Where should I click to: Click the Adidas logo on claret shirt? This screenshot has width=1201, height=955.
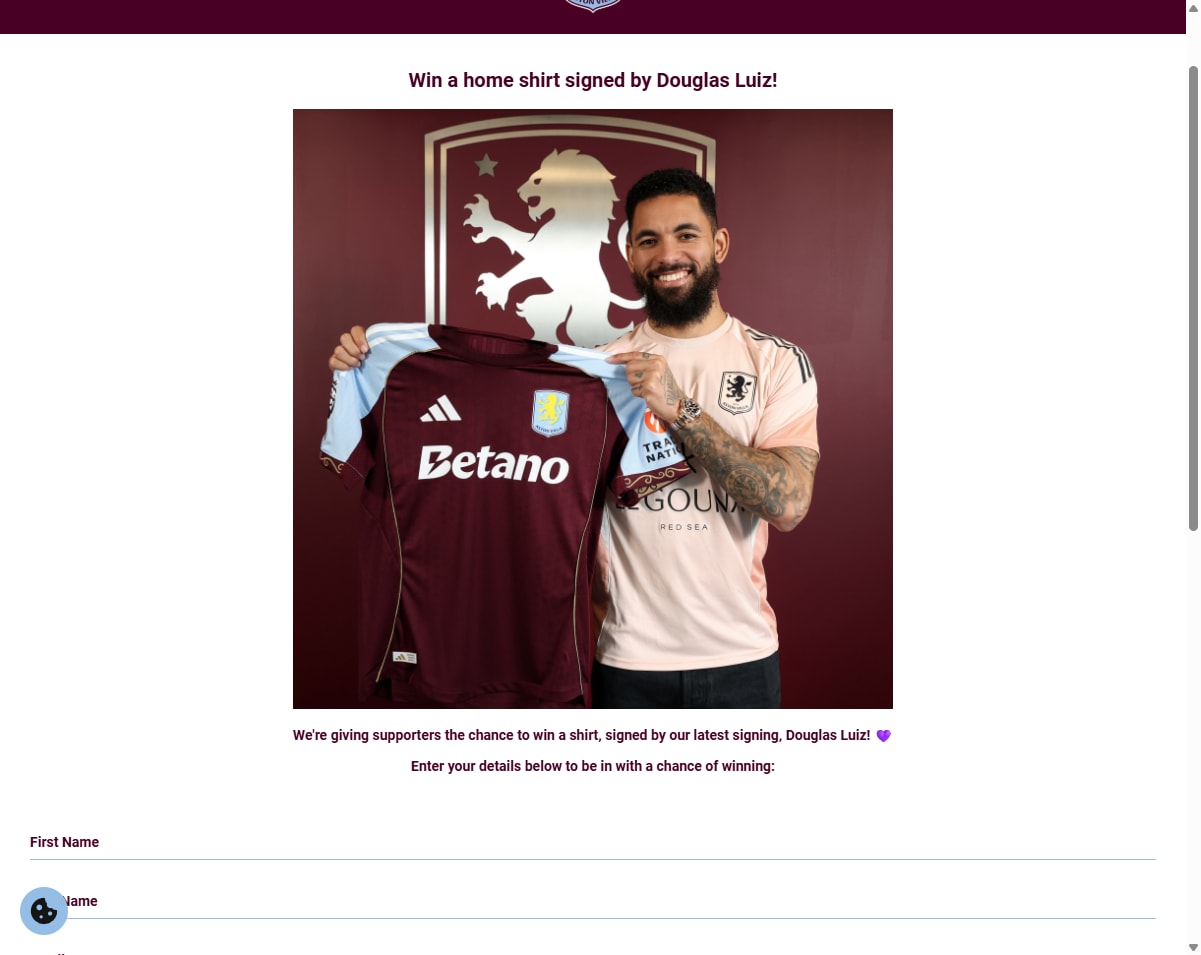pyautogui.click(x=440, y=409)
